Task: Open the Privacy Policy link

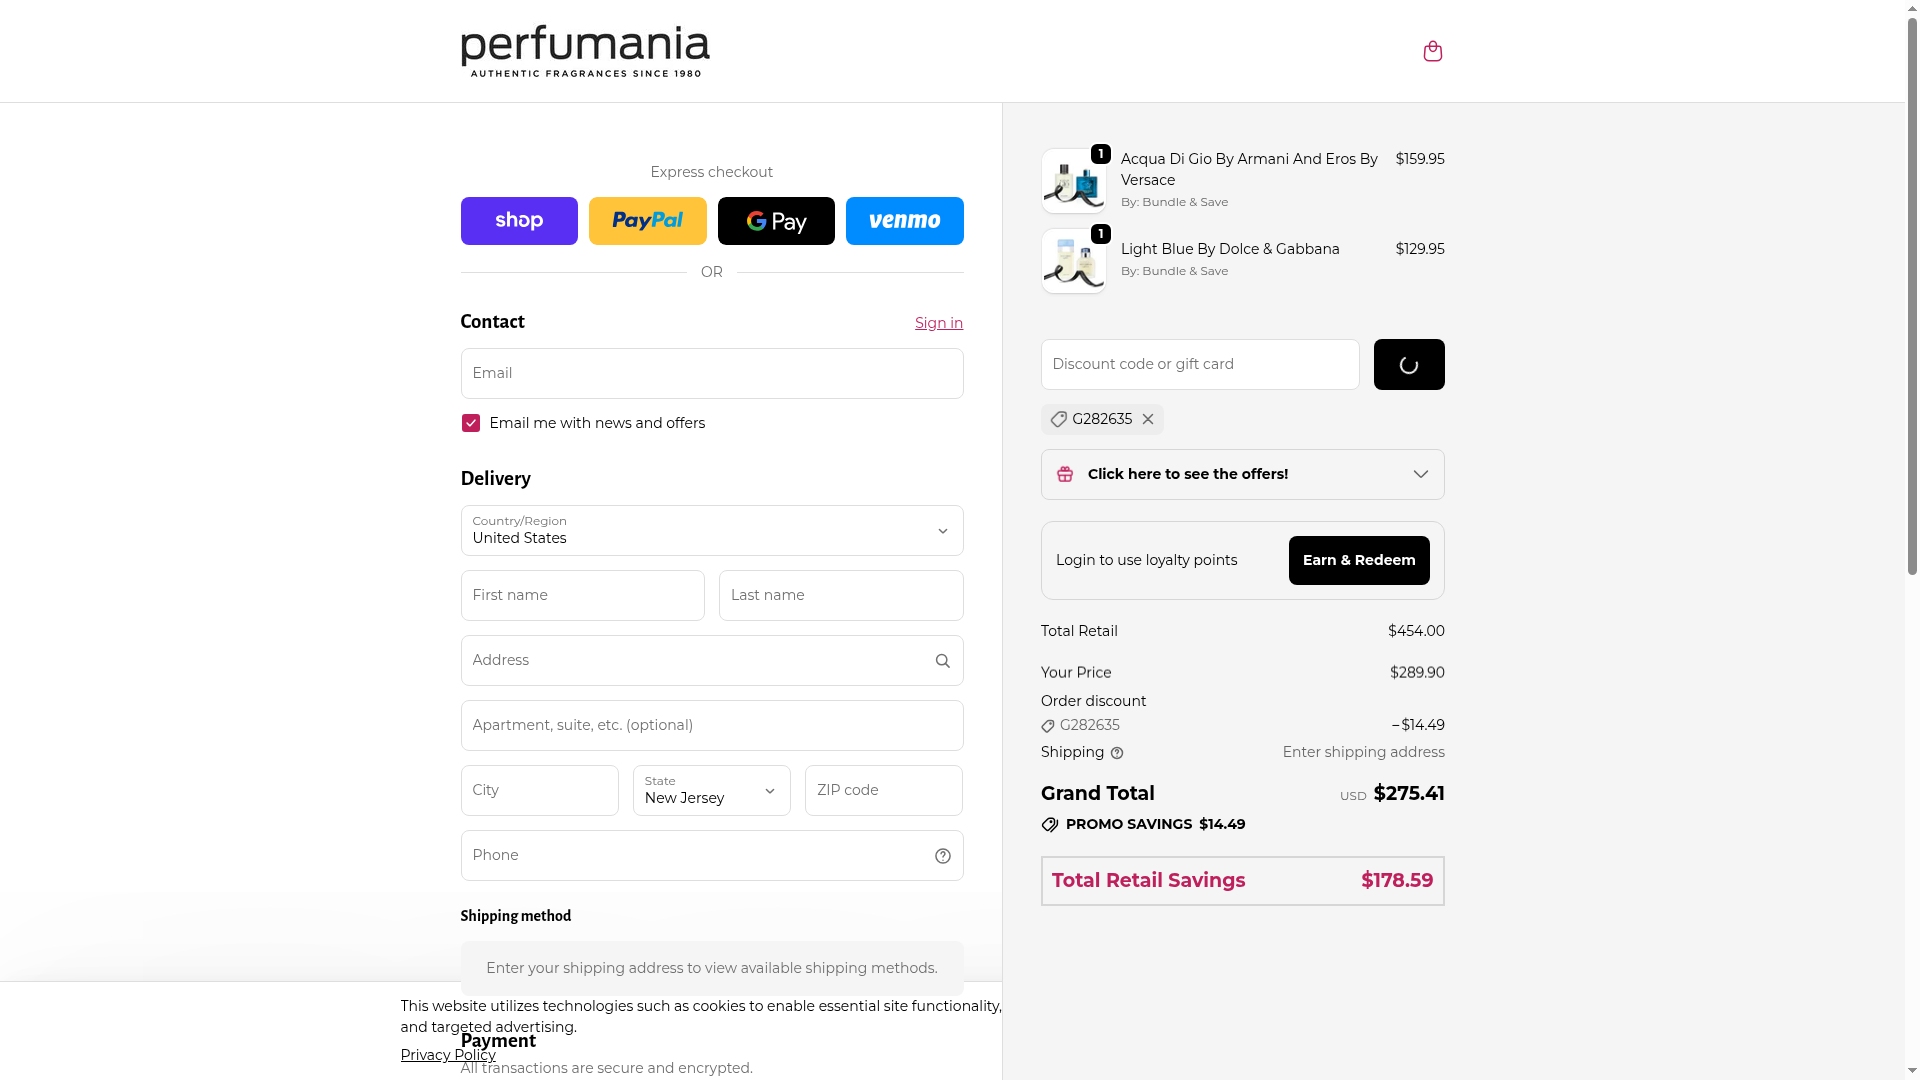Action: coord(448,1055)
